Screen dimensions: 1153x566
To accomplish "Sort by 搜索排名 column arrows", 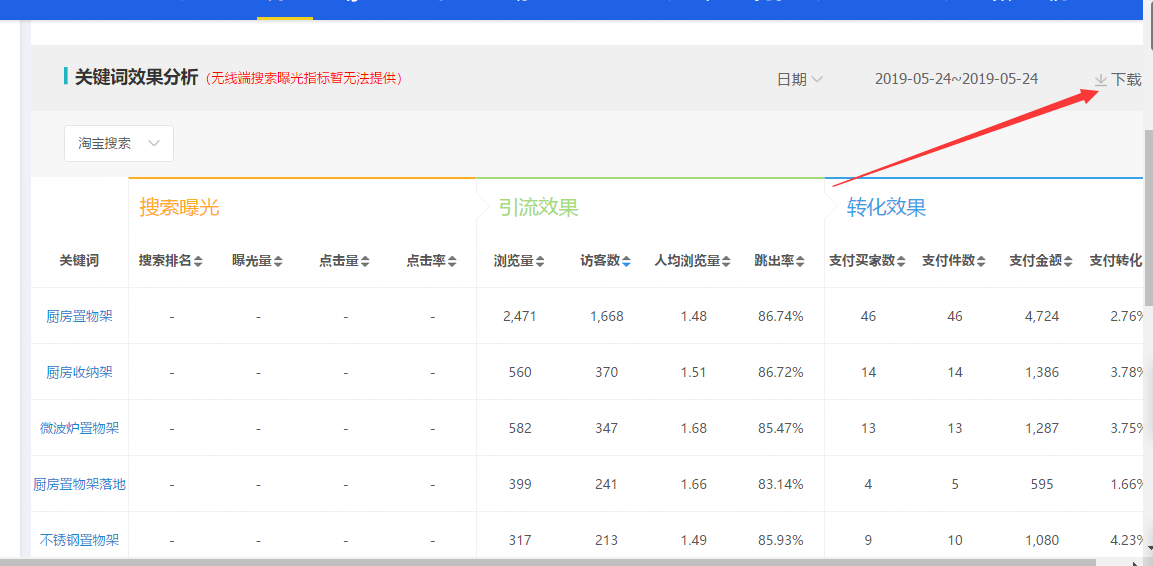I will pyautogui.click(x=198, y=261).
